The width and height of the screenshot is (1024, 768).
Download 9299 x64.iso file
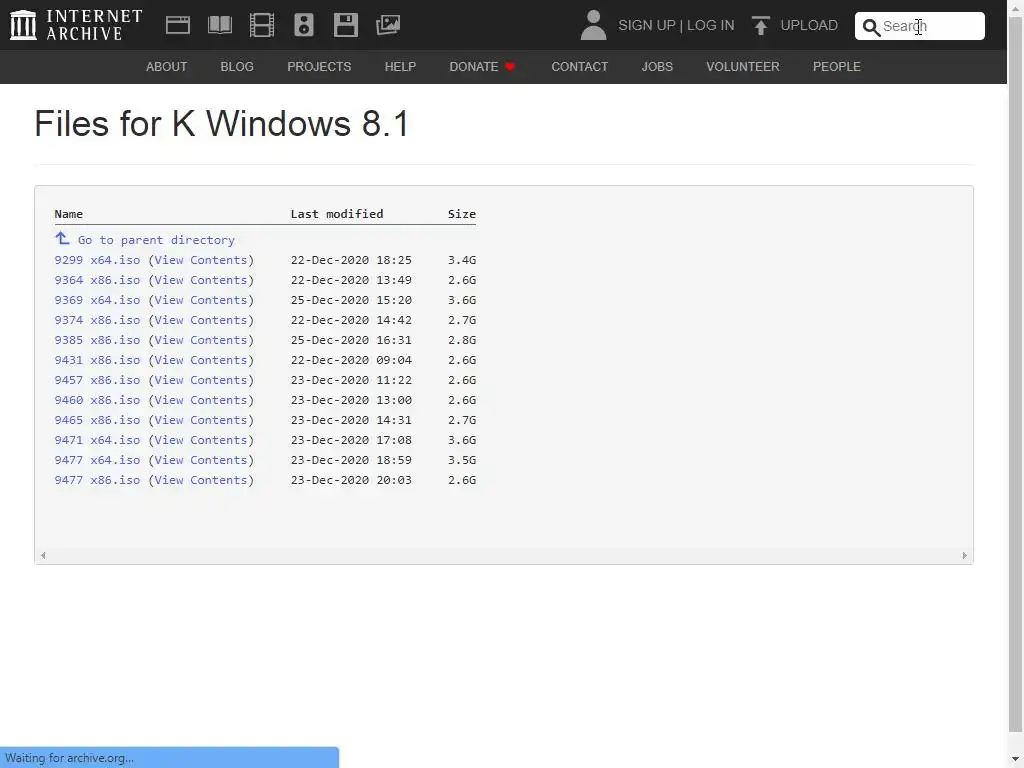(97, 260)
